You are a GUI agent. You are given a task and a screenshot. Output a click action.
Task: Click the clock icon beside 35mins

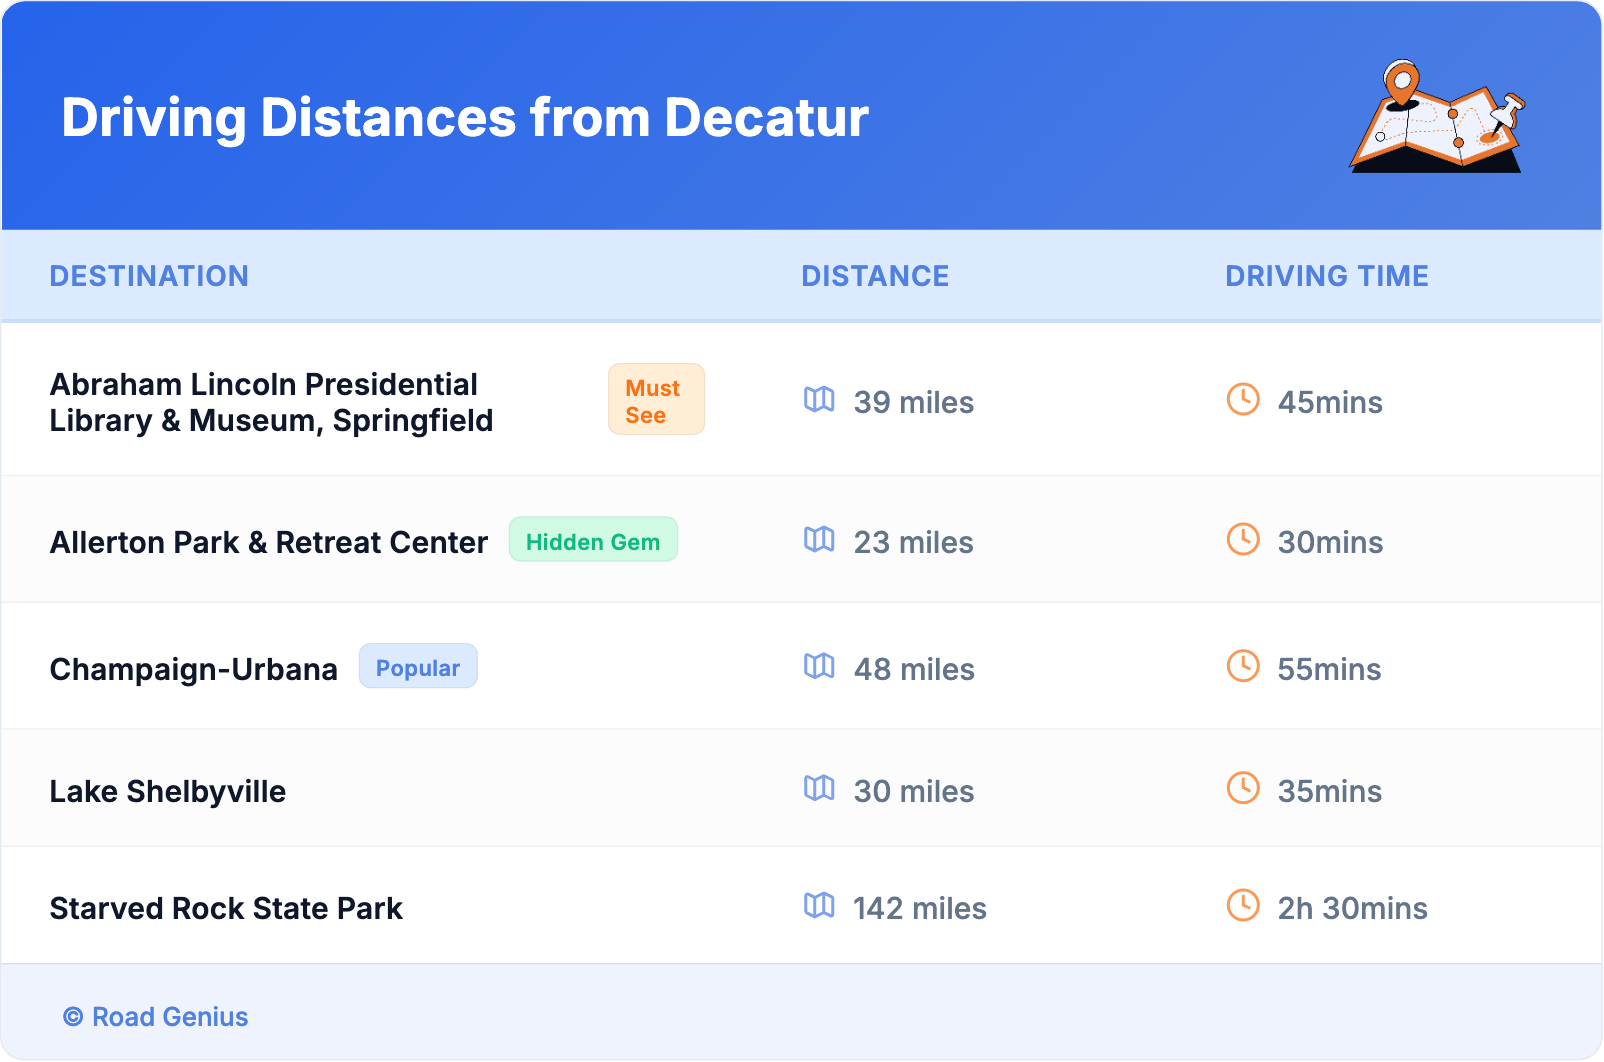[1243, 789]
